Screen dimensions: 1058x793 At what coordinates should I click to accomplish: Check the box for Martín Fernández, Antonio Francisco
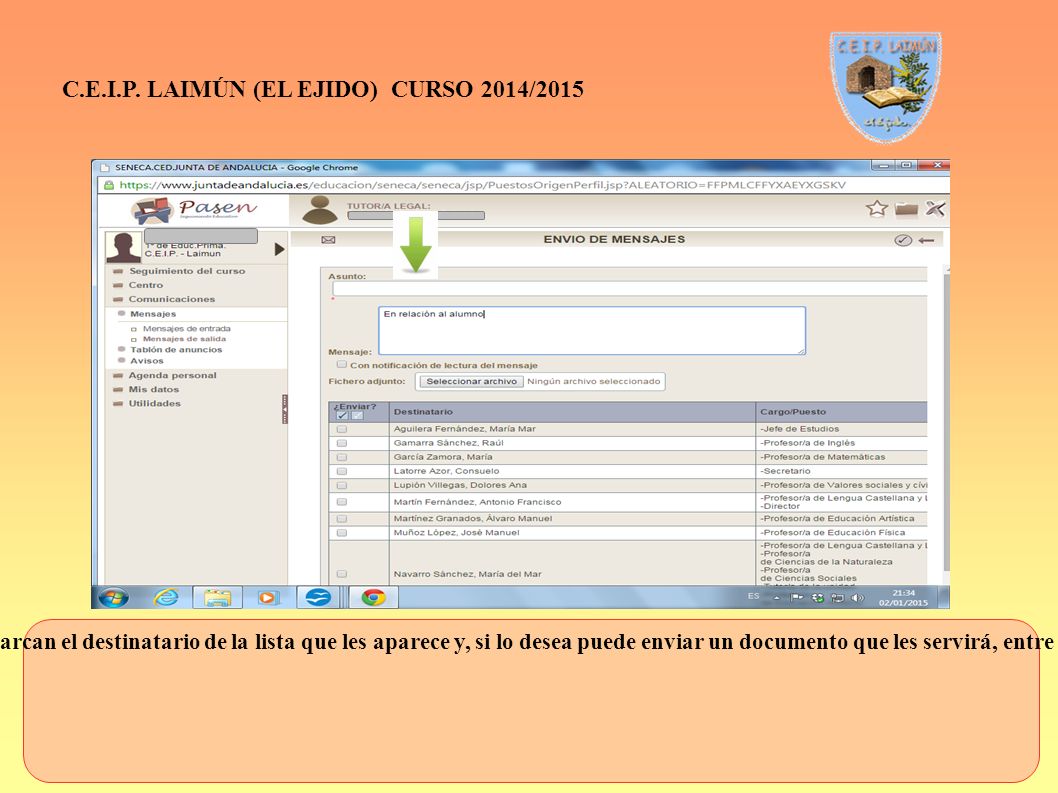tap(342, 502)
